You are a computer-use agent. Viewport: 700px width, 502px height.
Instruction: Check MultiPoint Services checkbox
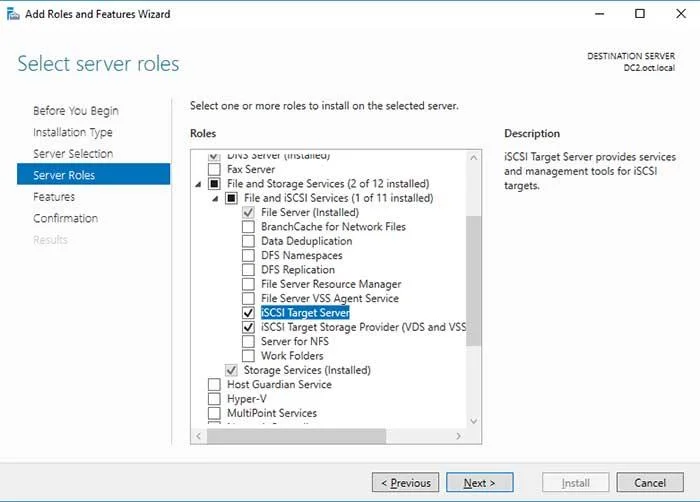[x=214, y=413]
